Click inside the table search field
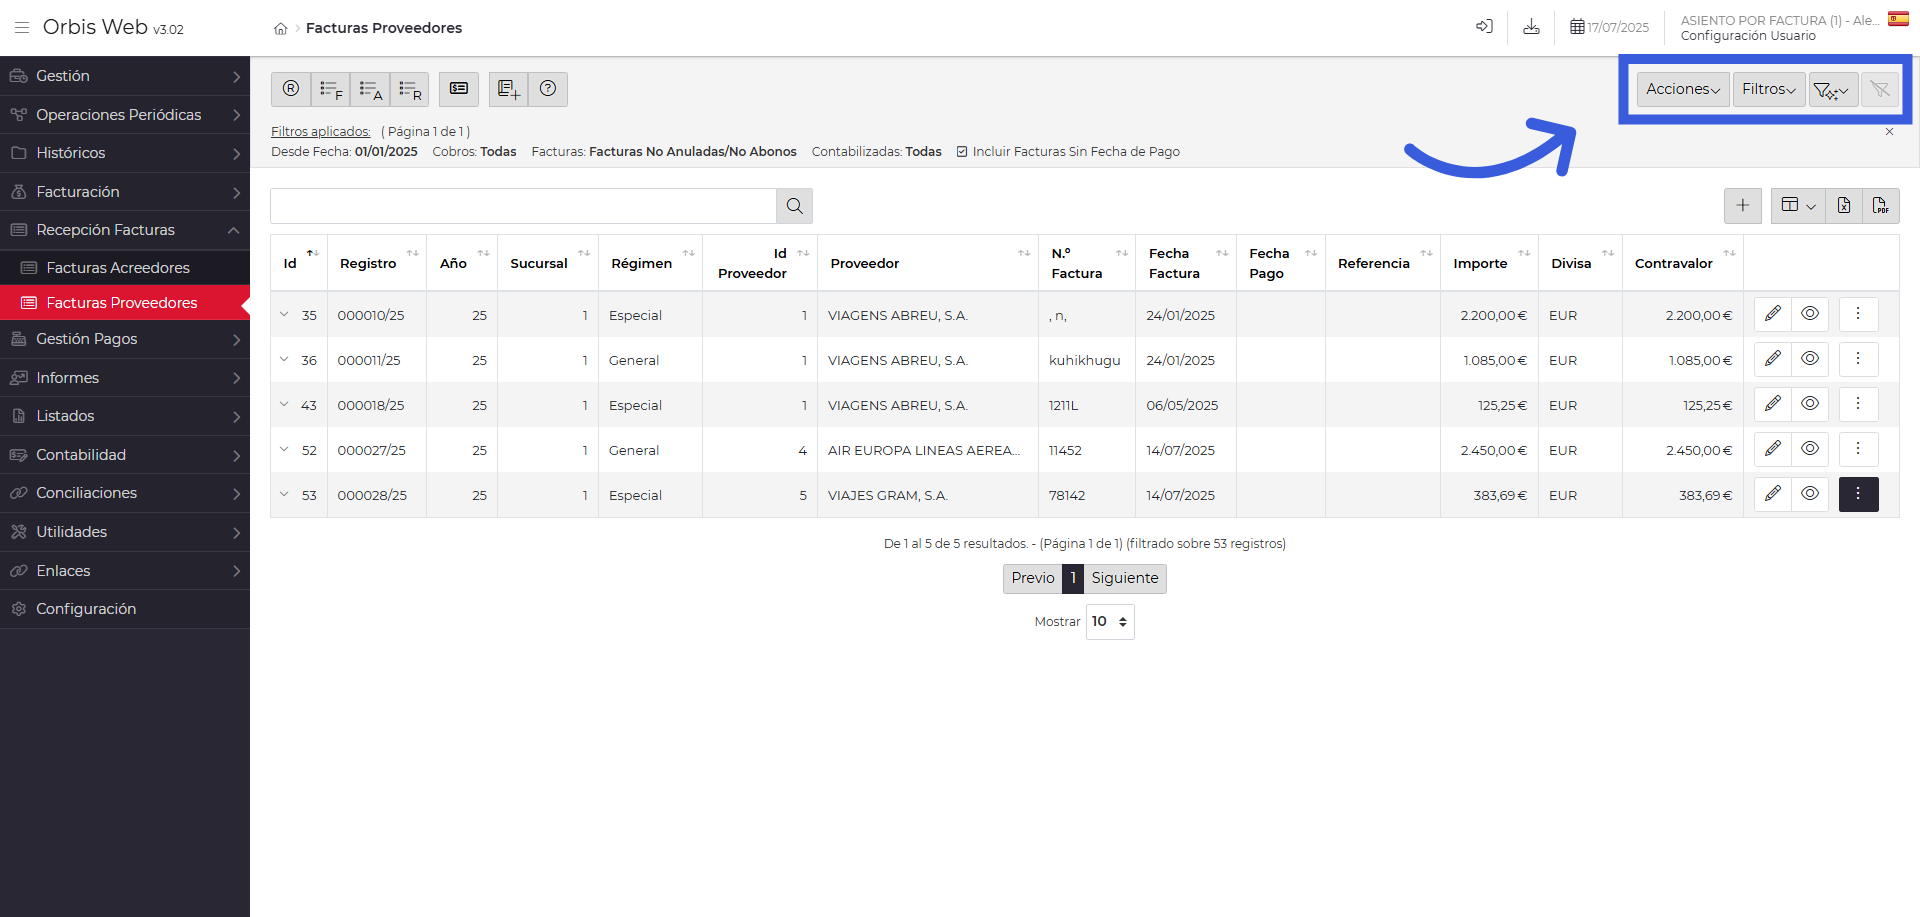This screenshot has width=1920, height=917. coord(523,206)
